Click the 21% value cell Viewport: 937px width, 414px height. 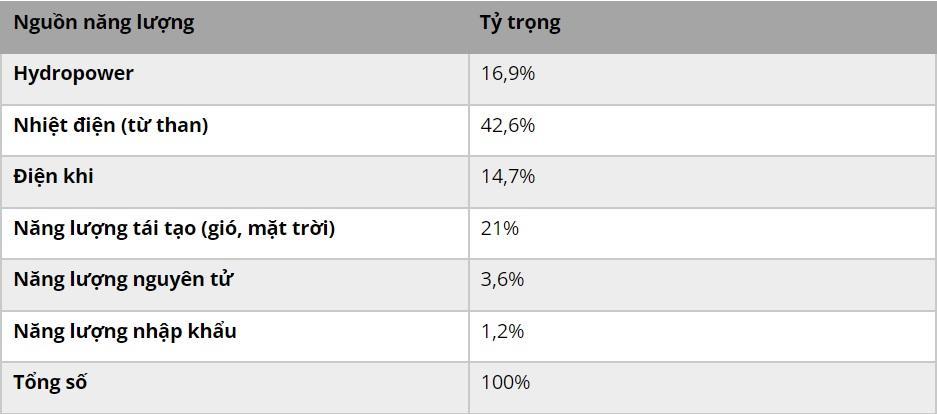500,229
